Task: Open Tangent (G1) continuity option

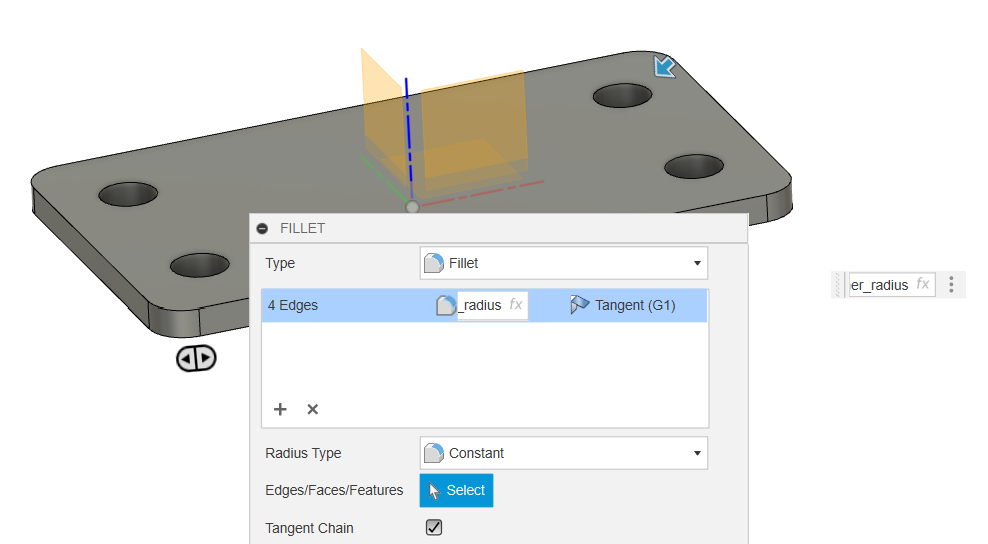Action: click(x=623, y=305)
